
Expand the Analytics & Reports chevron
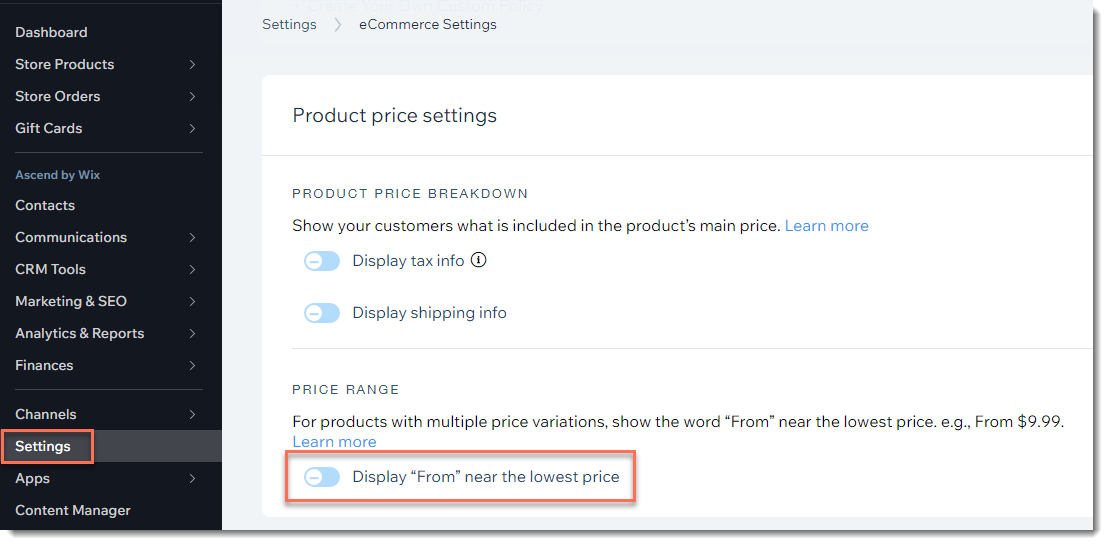click(192, 334)
